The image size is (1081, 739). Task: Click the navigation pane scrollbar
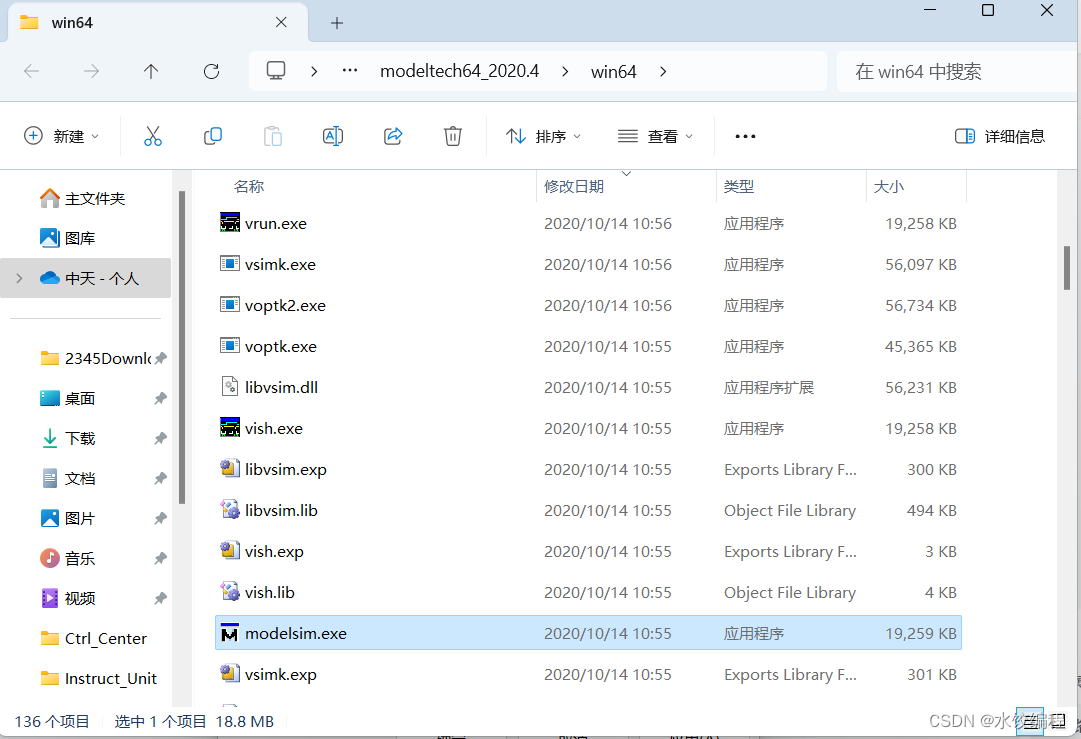pyautogui.click(x=182, y=347)
